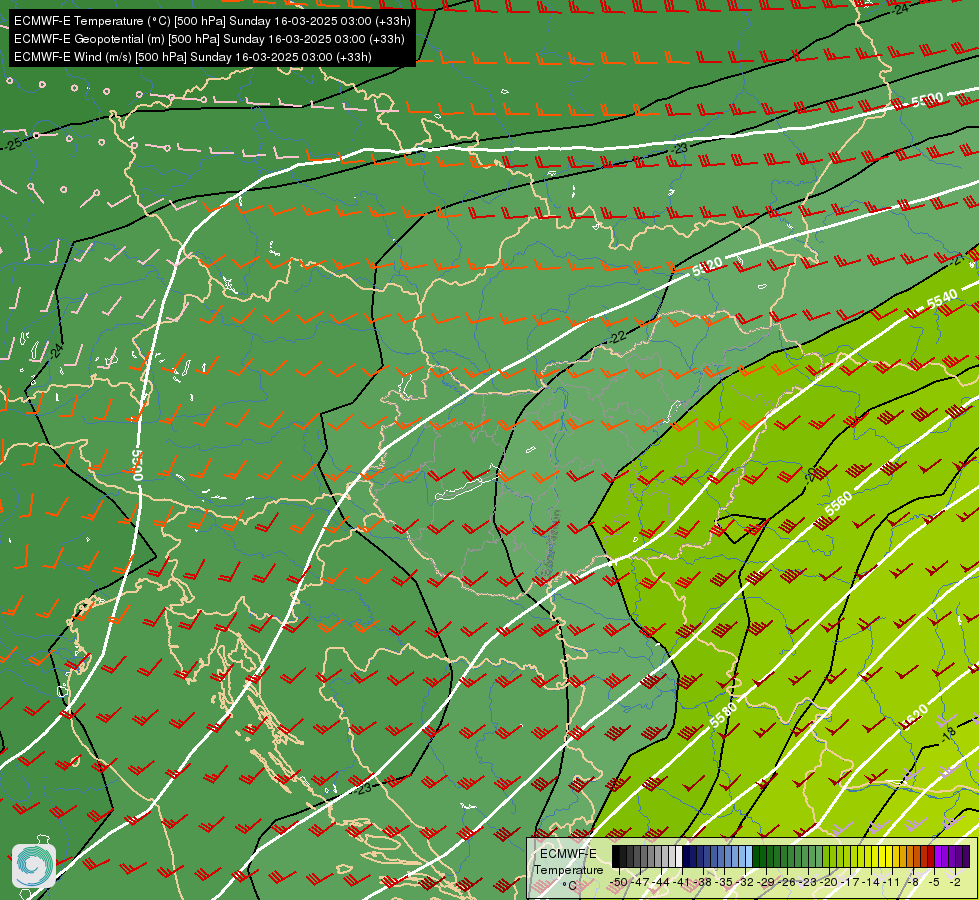Click the -22 isotherm label on the map

616,338
